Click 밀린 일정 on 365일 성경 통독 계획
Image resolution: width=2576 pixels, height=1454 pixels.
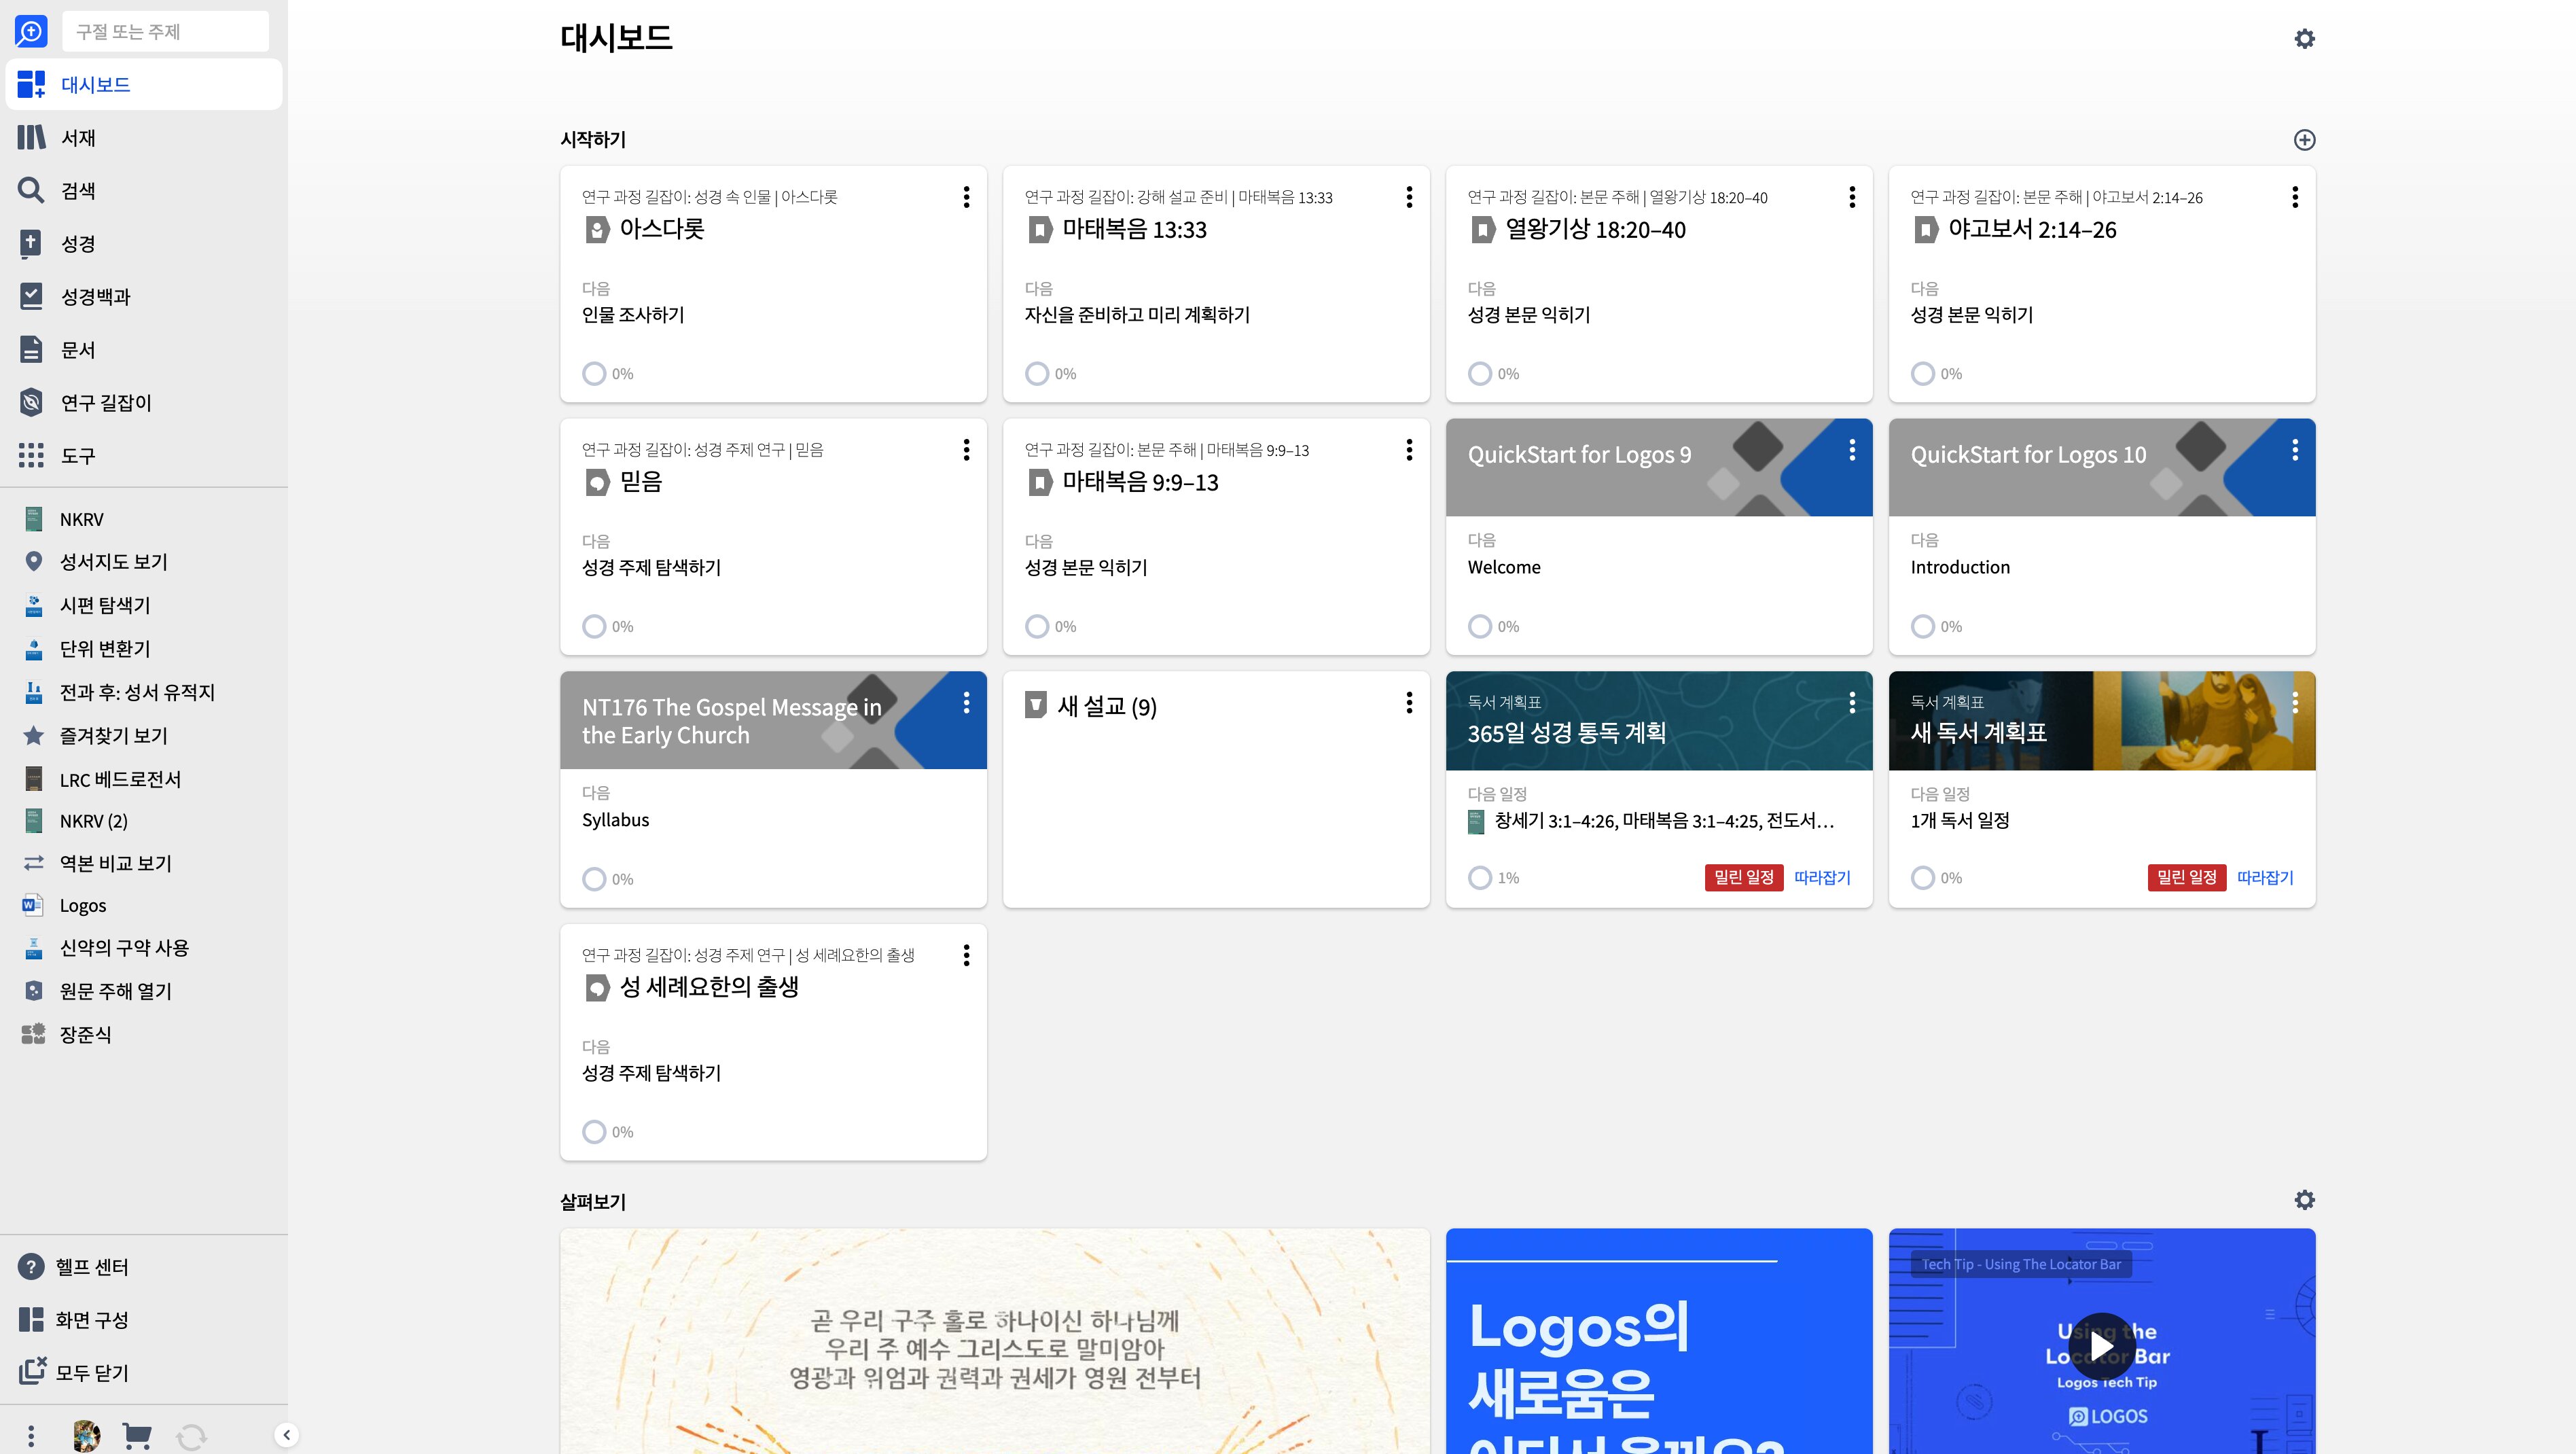[1744, 878]
